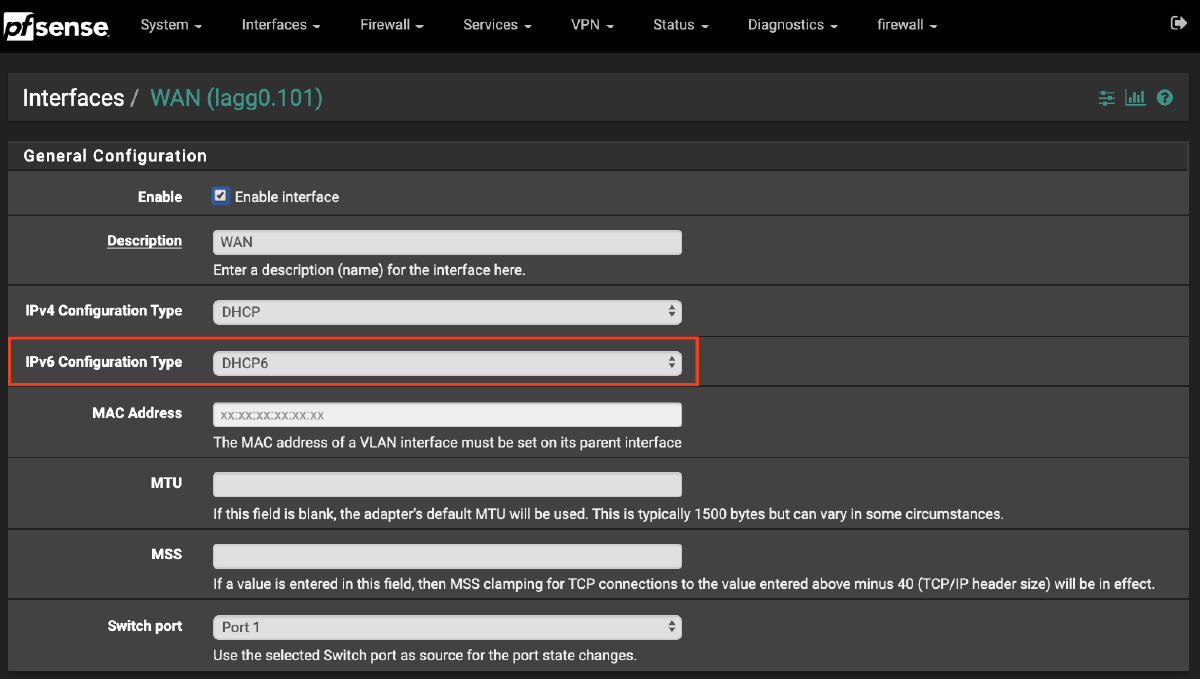Click the WAN (lagg0.101) breadcrumb link

236,98
